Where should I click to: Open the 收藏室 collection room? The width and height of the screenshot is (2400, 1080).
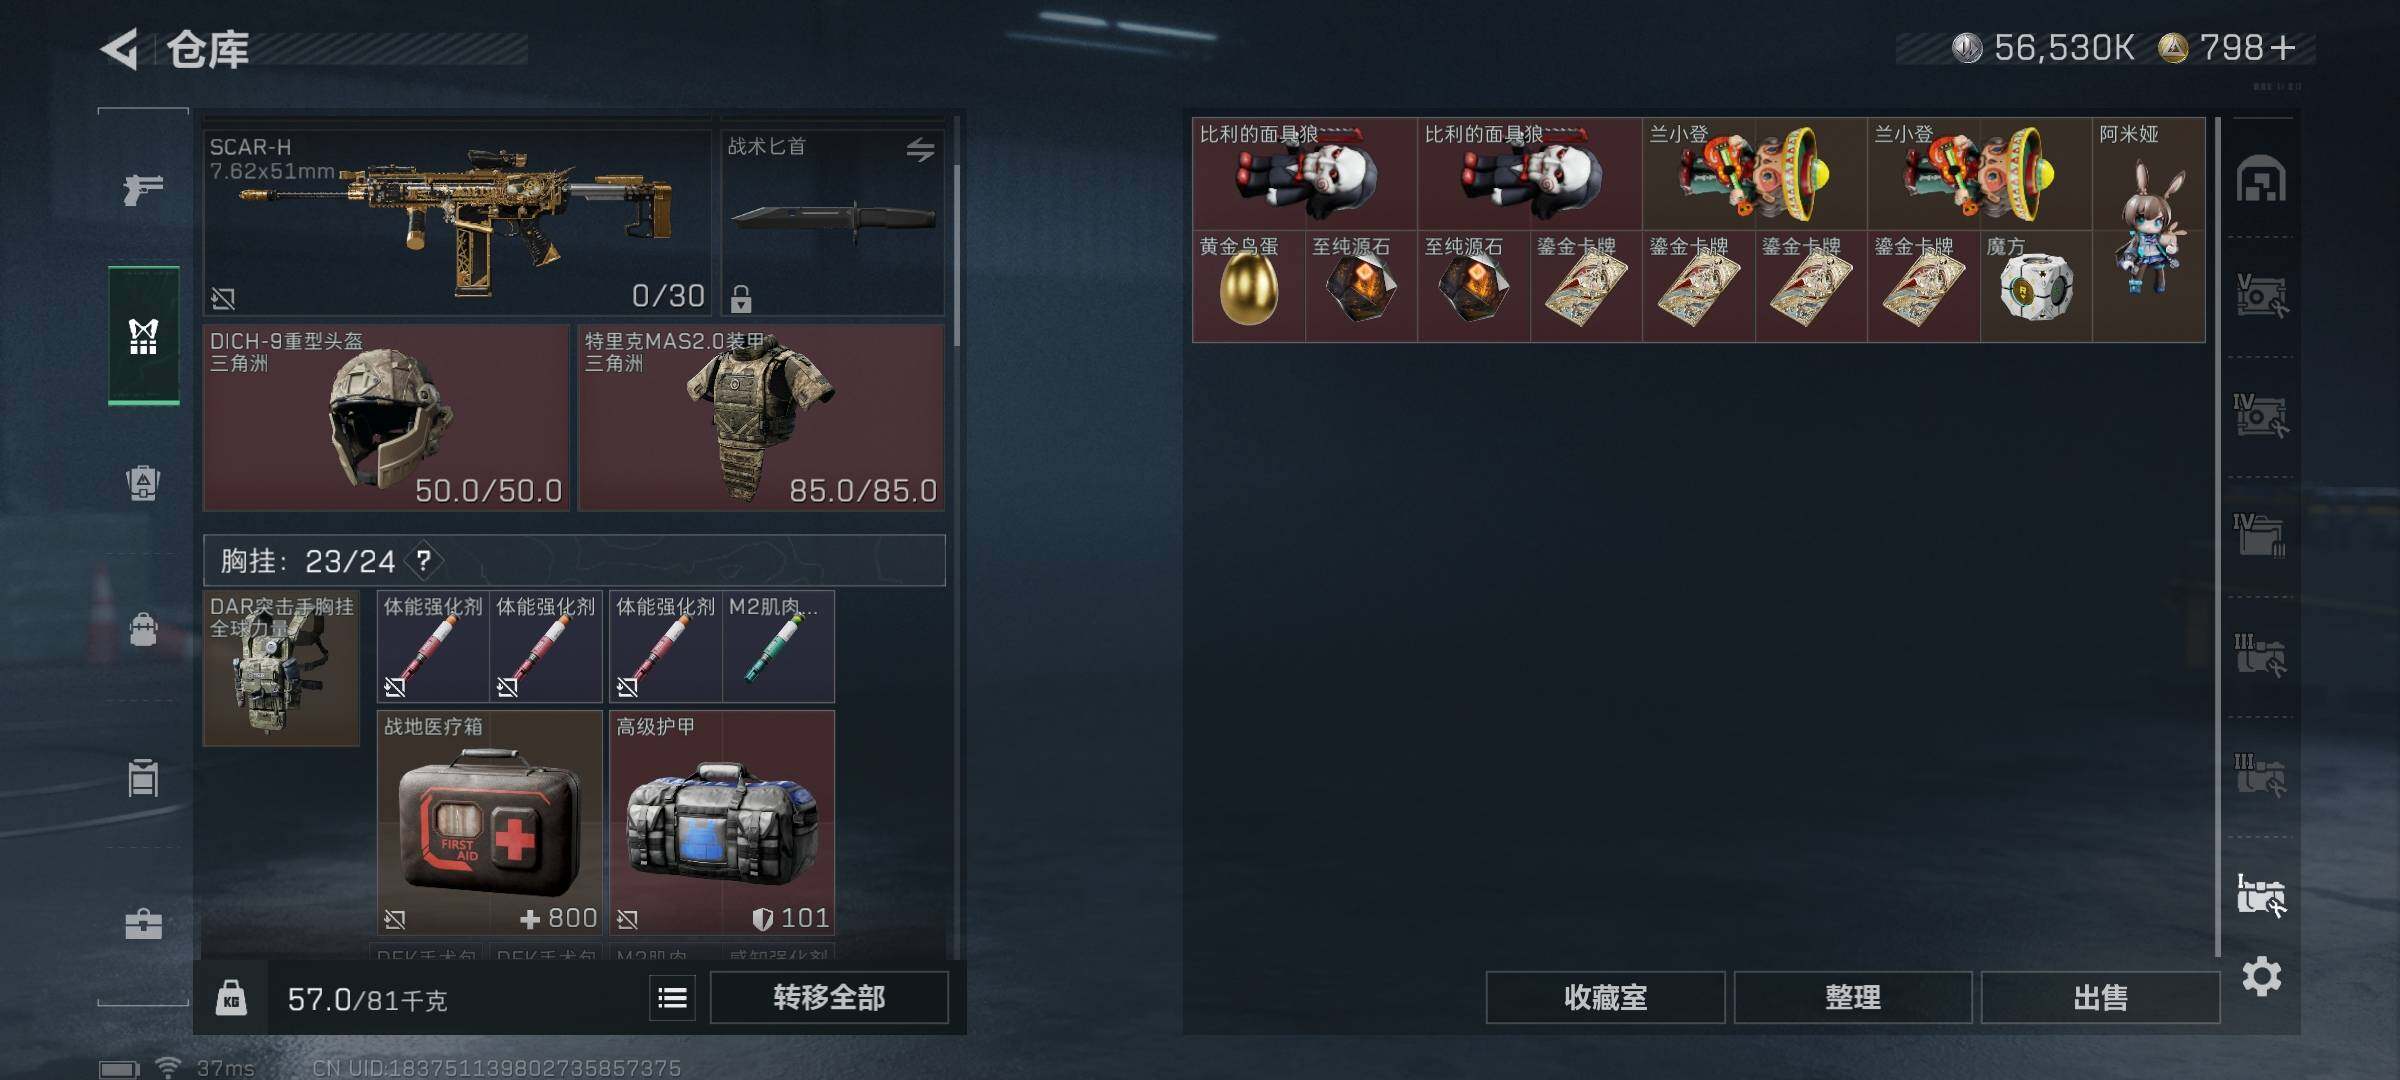pos(1605,997)
